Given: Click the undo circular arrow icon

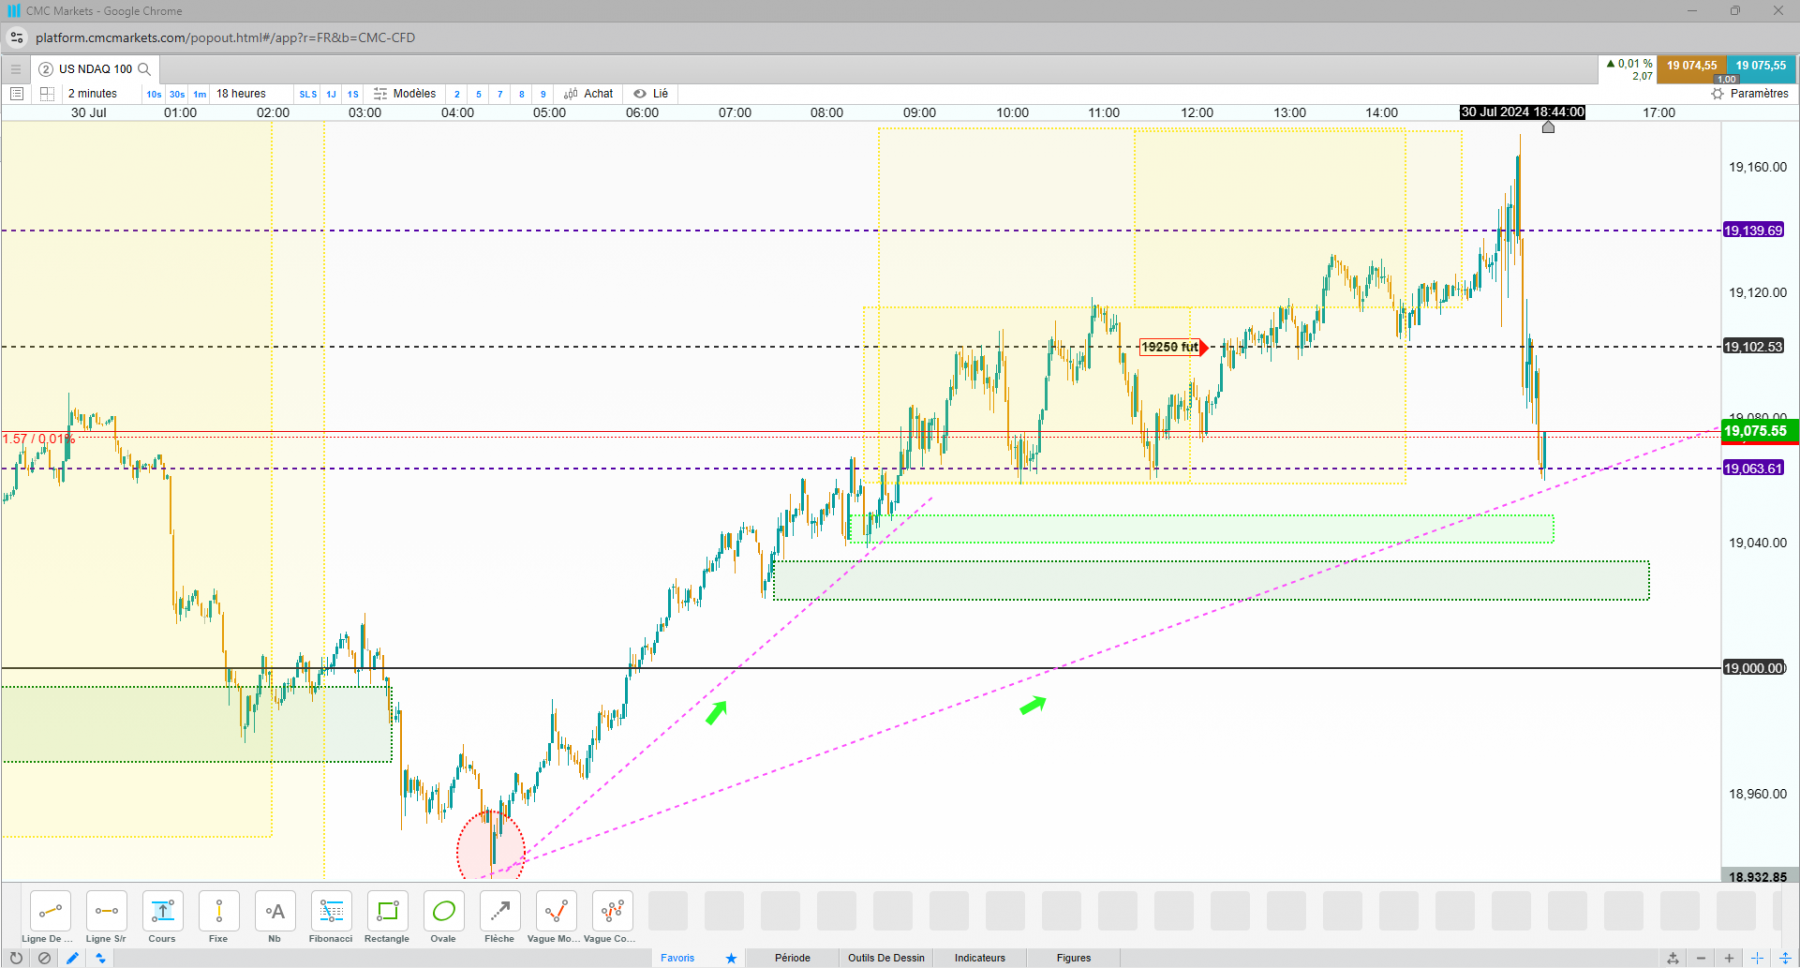Looking at the screenshot, I should 16,958.
